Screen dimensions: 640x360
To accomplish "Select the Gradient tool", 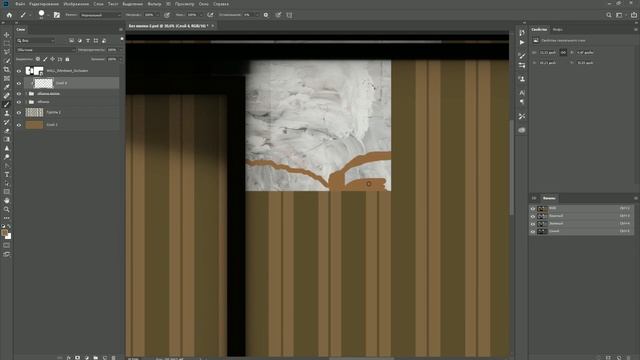I will click(x=7, y=139).
